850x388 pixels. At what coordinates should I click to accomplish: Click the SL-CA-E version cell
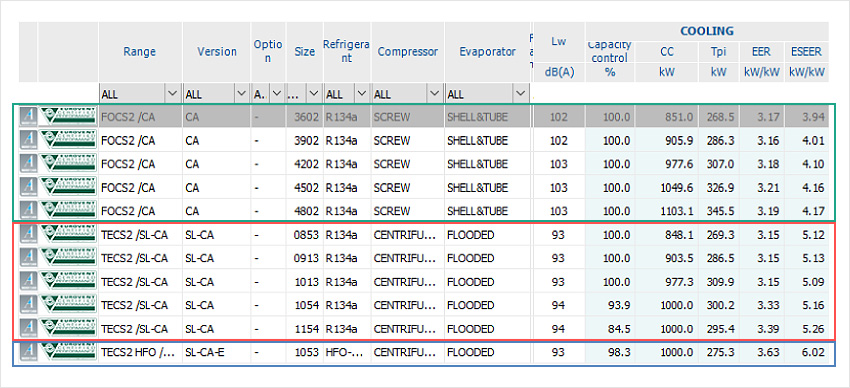(x=217, y=352)
